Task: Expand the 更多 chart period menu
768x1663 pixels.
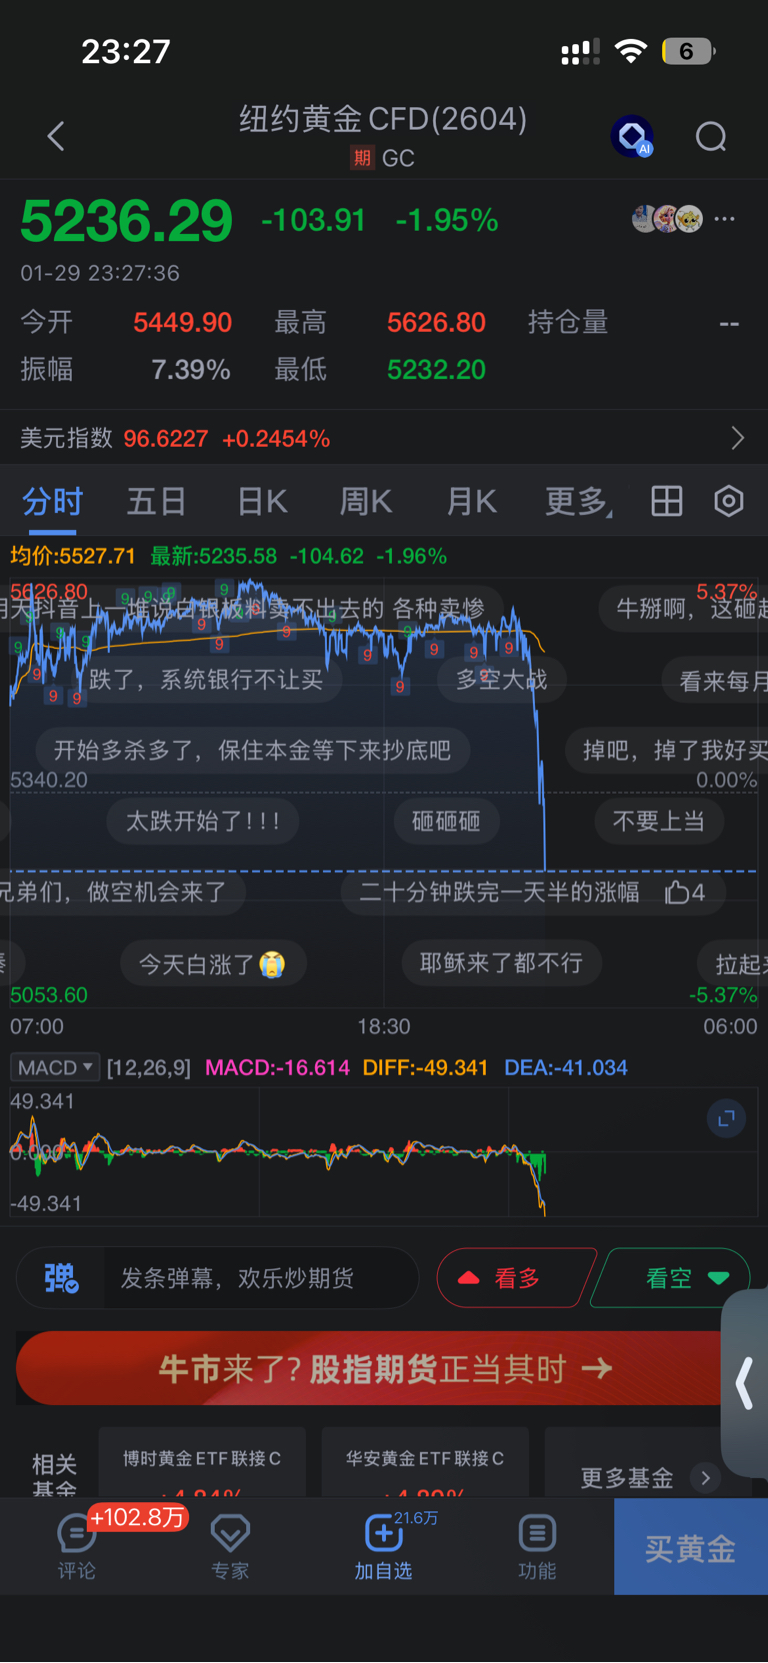Action: [x=578, y=501]
